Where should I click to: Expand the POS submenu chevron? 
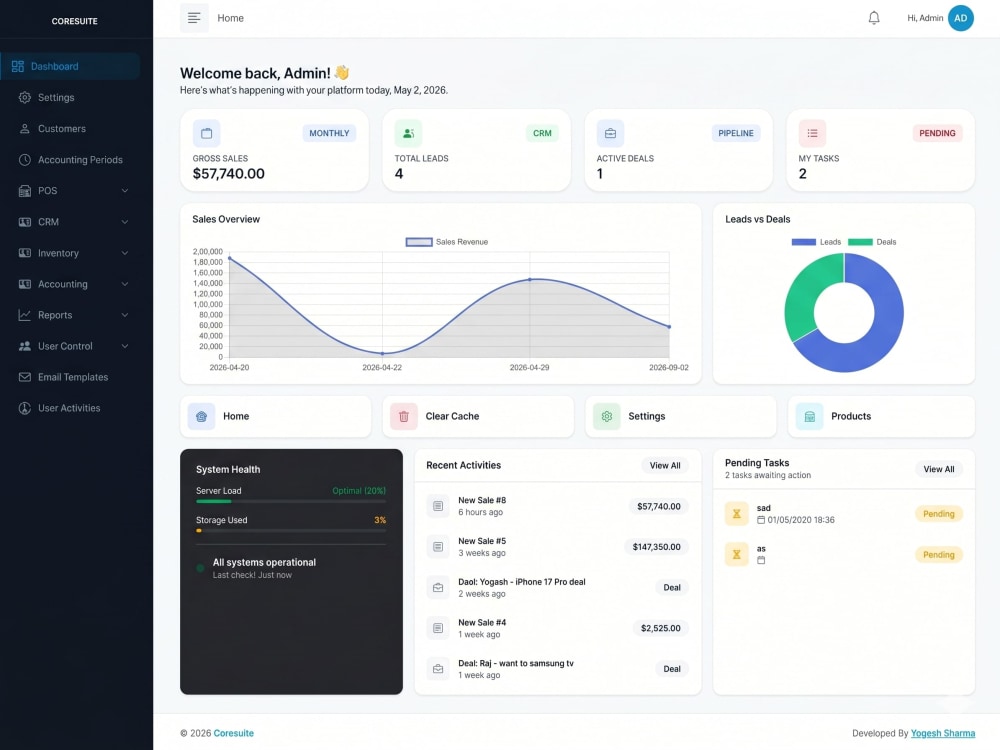[x=125, y=191]
